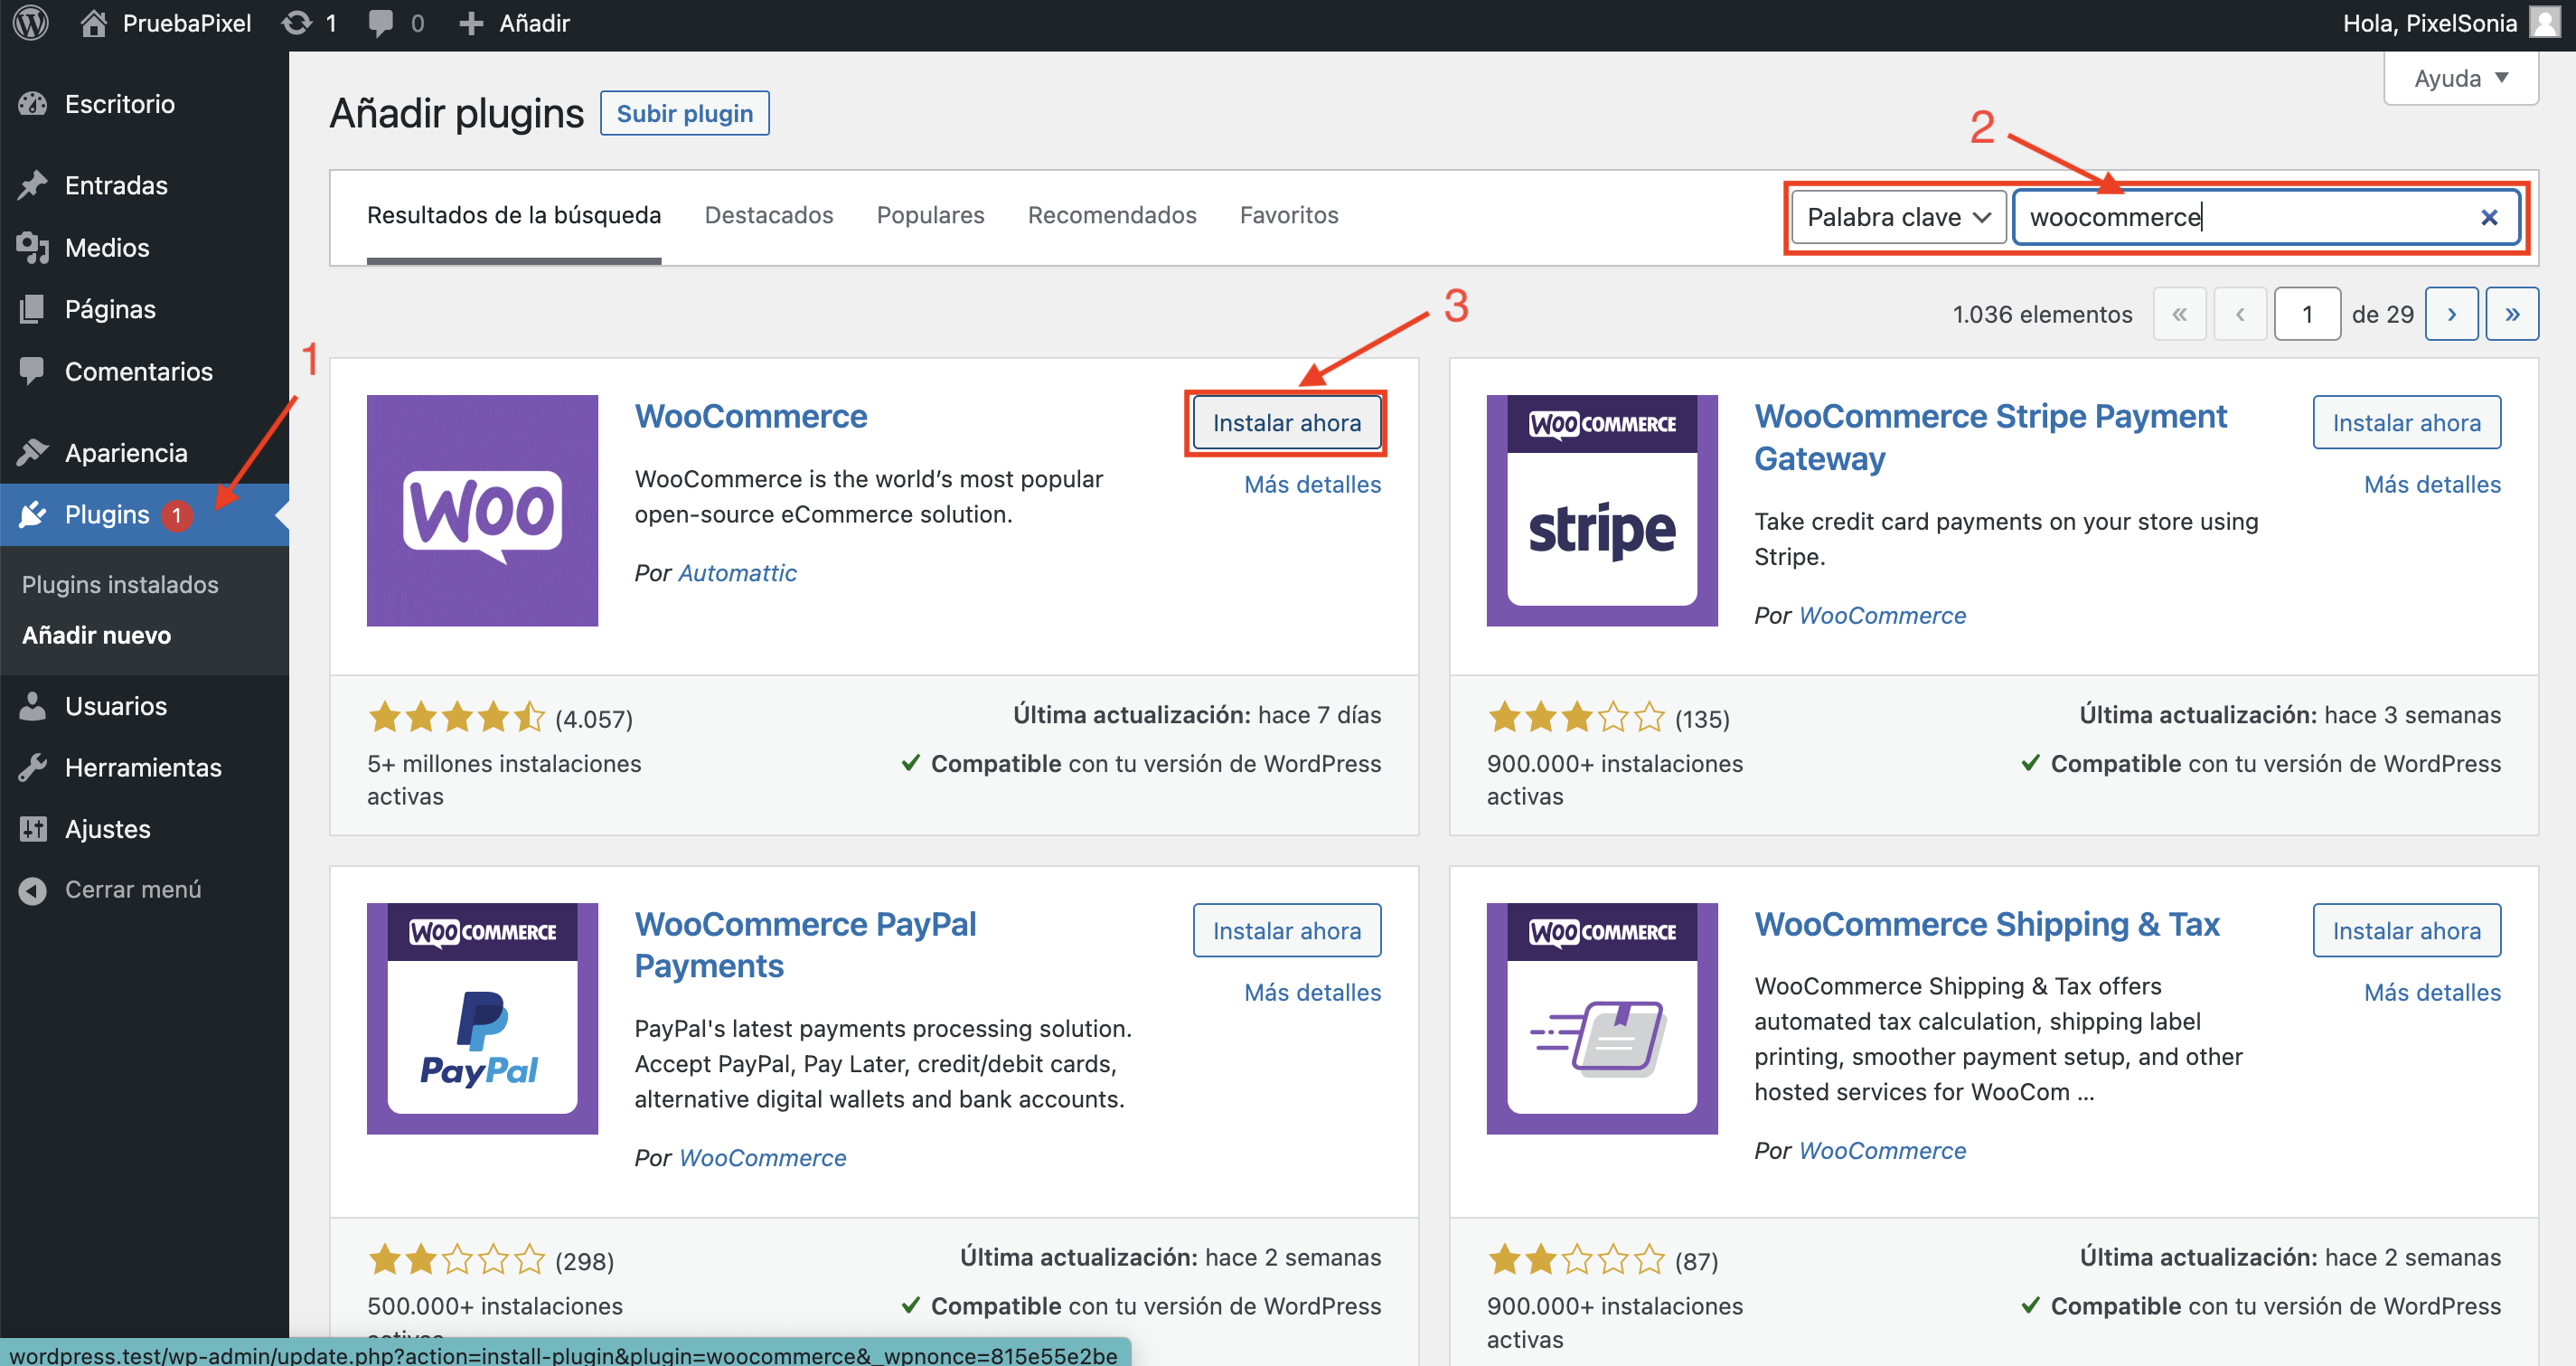Switch to Resultados de la búsqueda tab
The height and width of the screenshot is (1366, 2576).
point(514,215)
